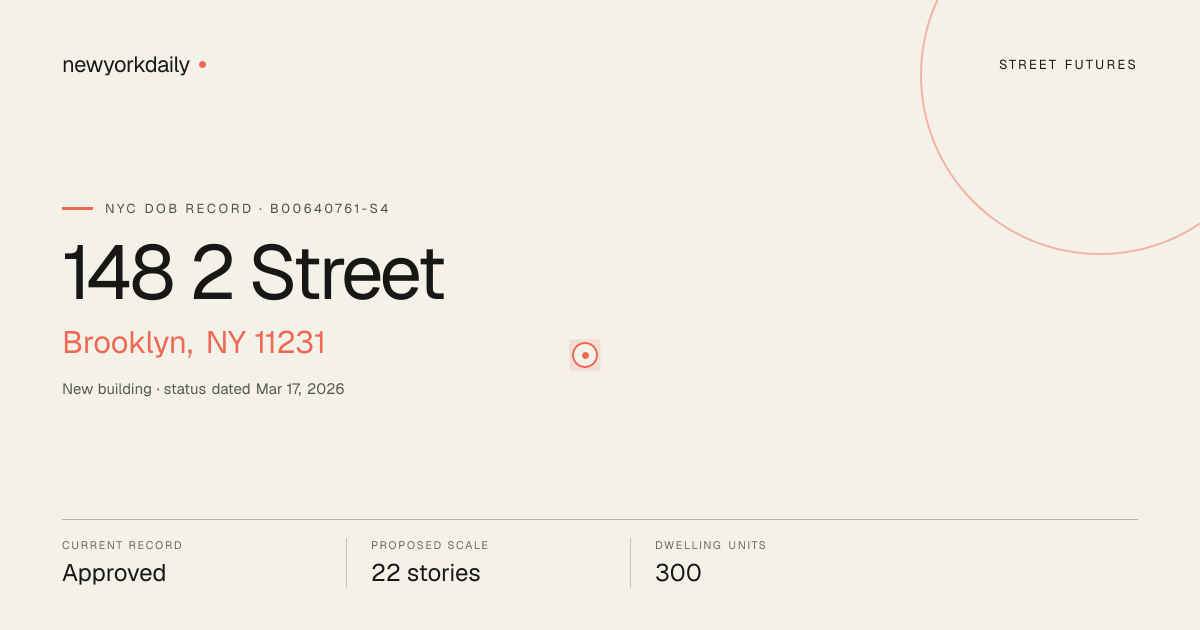The width and height of the screenshot is (1200, 630).
Task: Click the DWELLING UNITS label
Action: (x=711, y=546)
